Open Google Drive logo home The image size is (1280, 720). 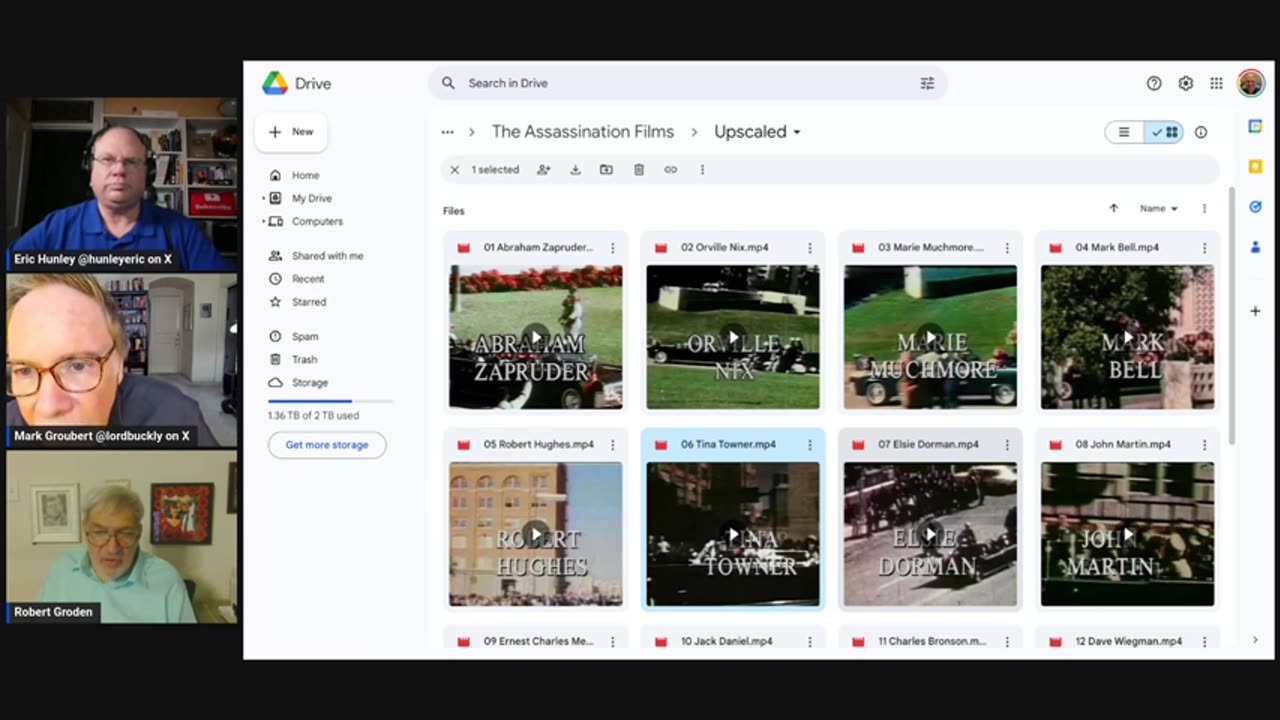(x=296, y=84)
